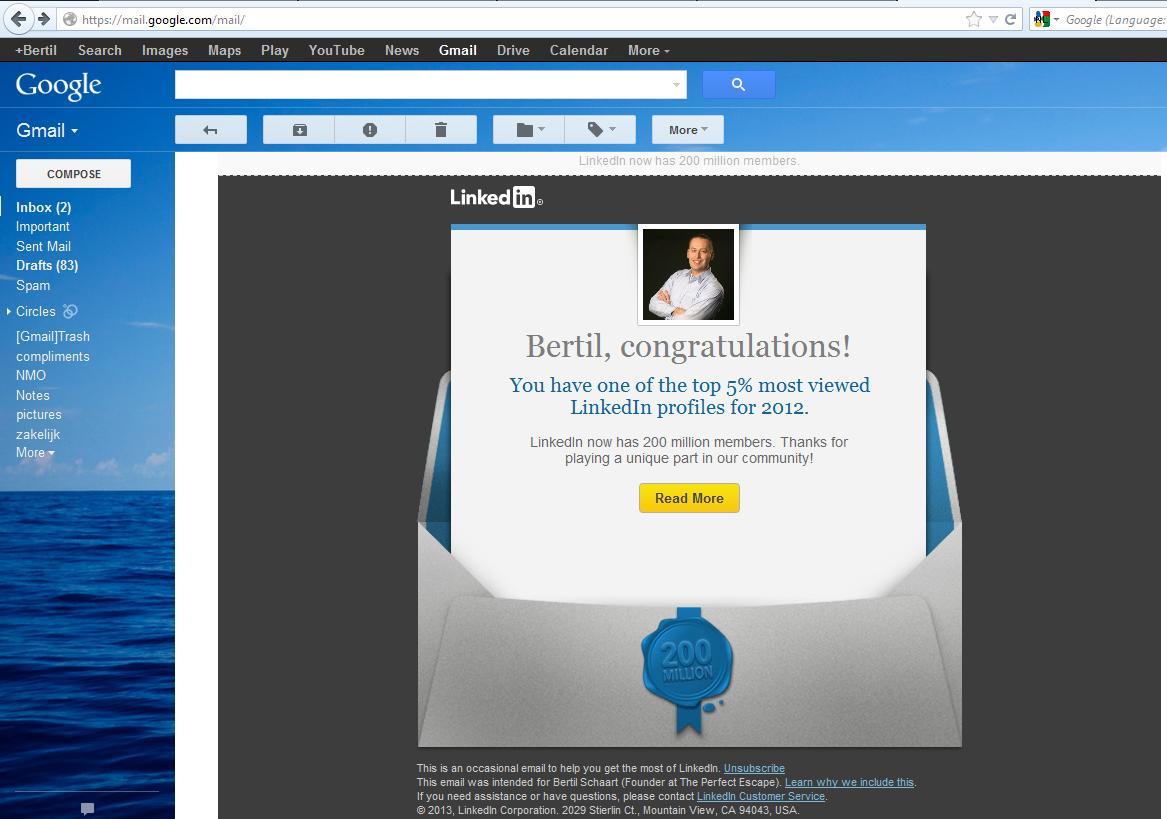Open Play in Google bar
This screenshot has width=1167, height=819.
coord(275,50)
